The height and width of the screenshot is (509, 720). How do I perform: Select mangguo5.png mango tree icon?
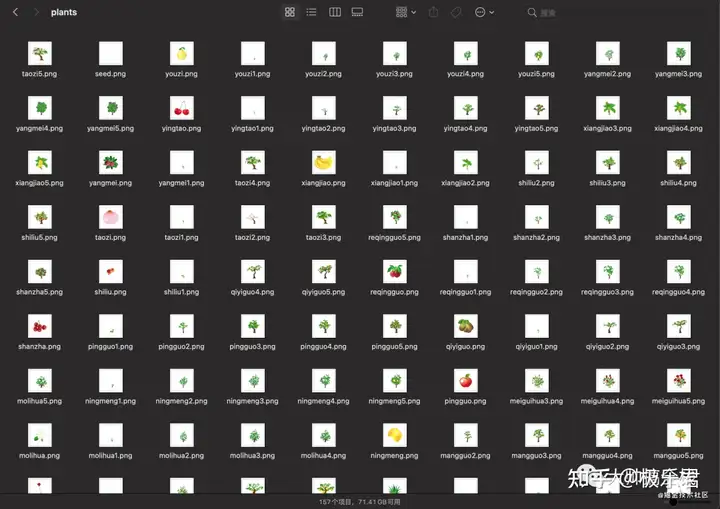[679, 435]
